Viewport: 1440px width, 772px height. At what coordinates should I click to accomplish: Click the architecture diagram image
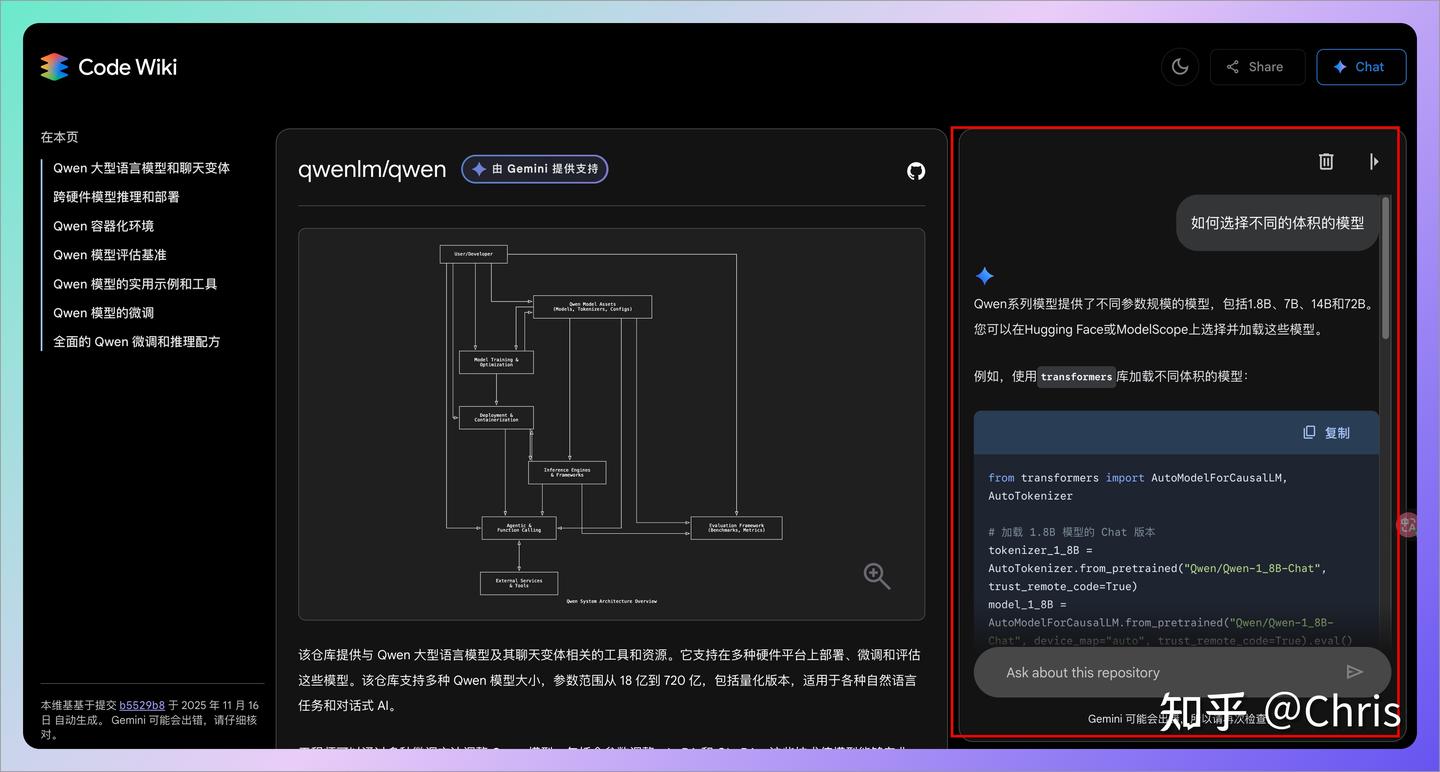coord(611,424)
